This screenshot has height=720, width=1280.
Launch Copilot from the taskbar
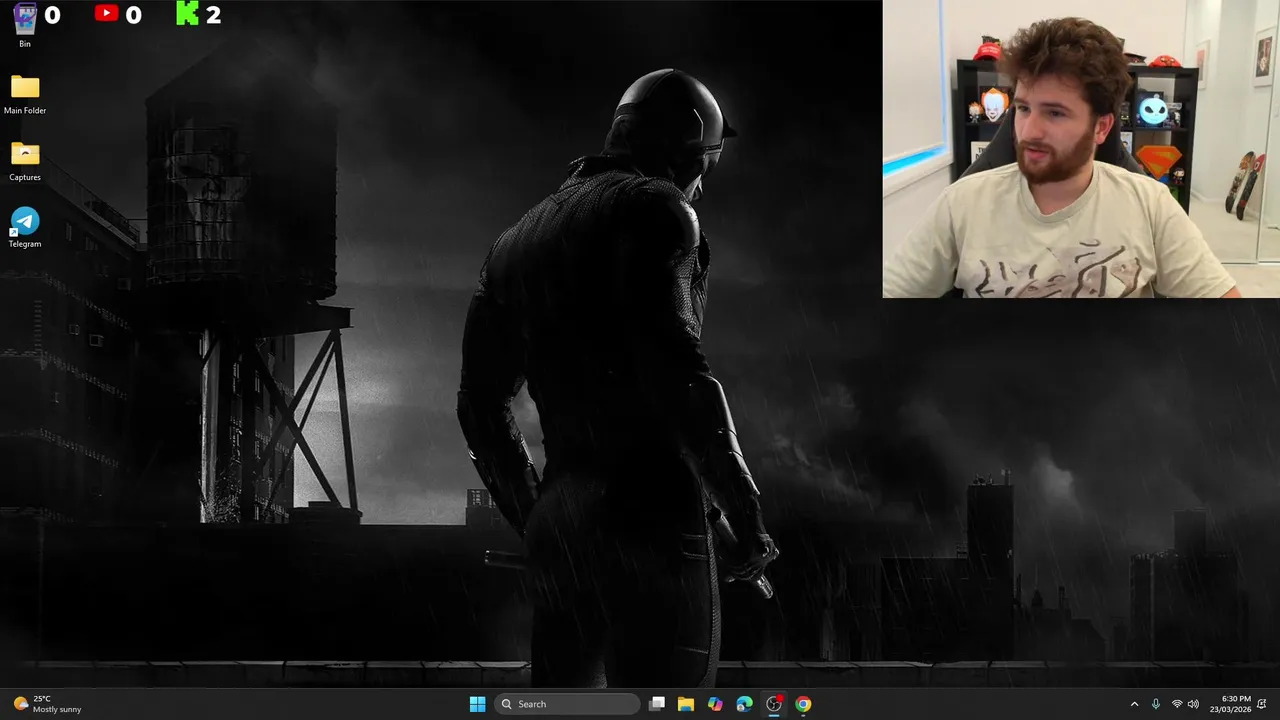(715, 704)
